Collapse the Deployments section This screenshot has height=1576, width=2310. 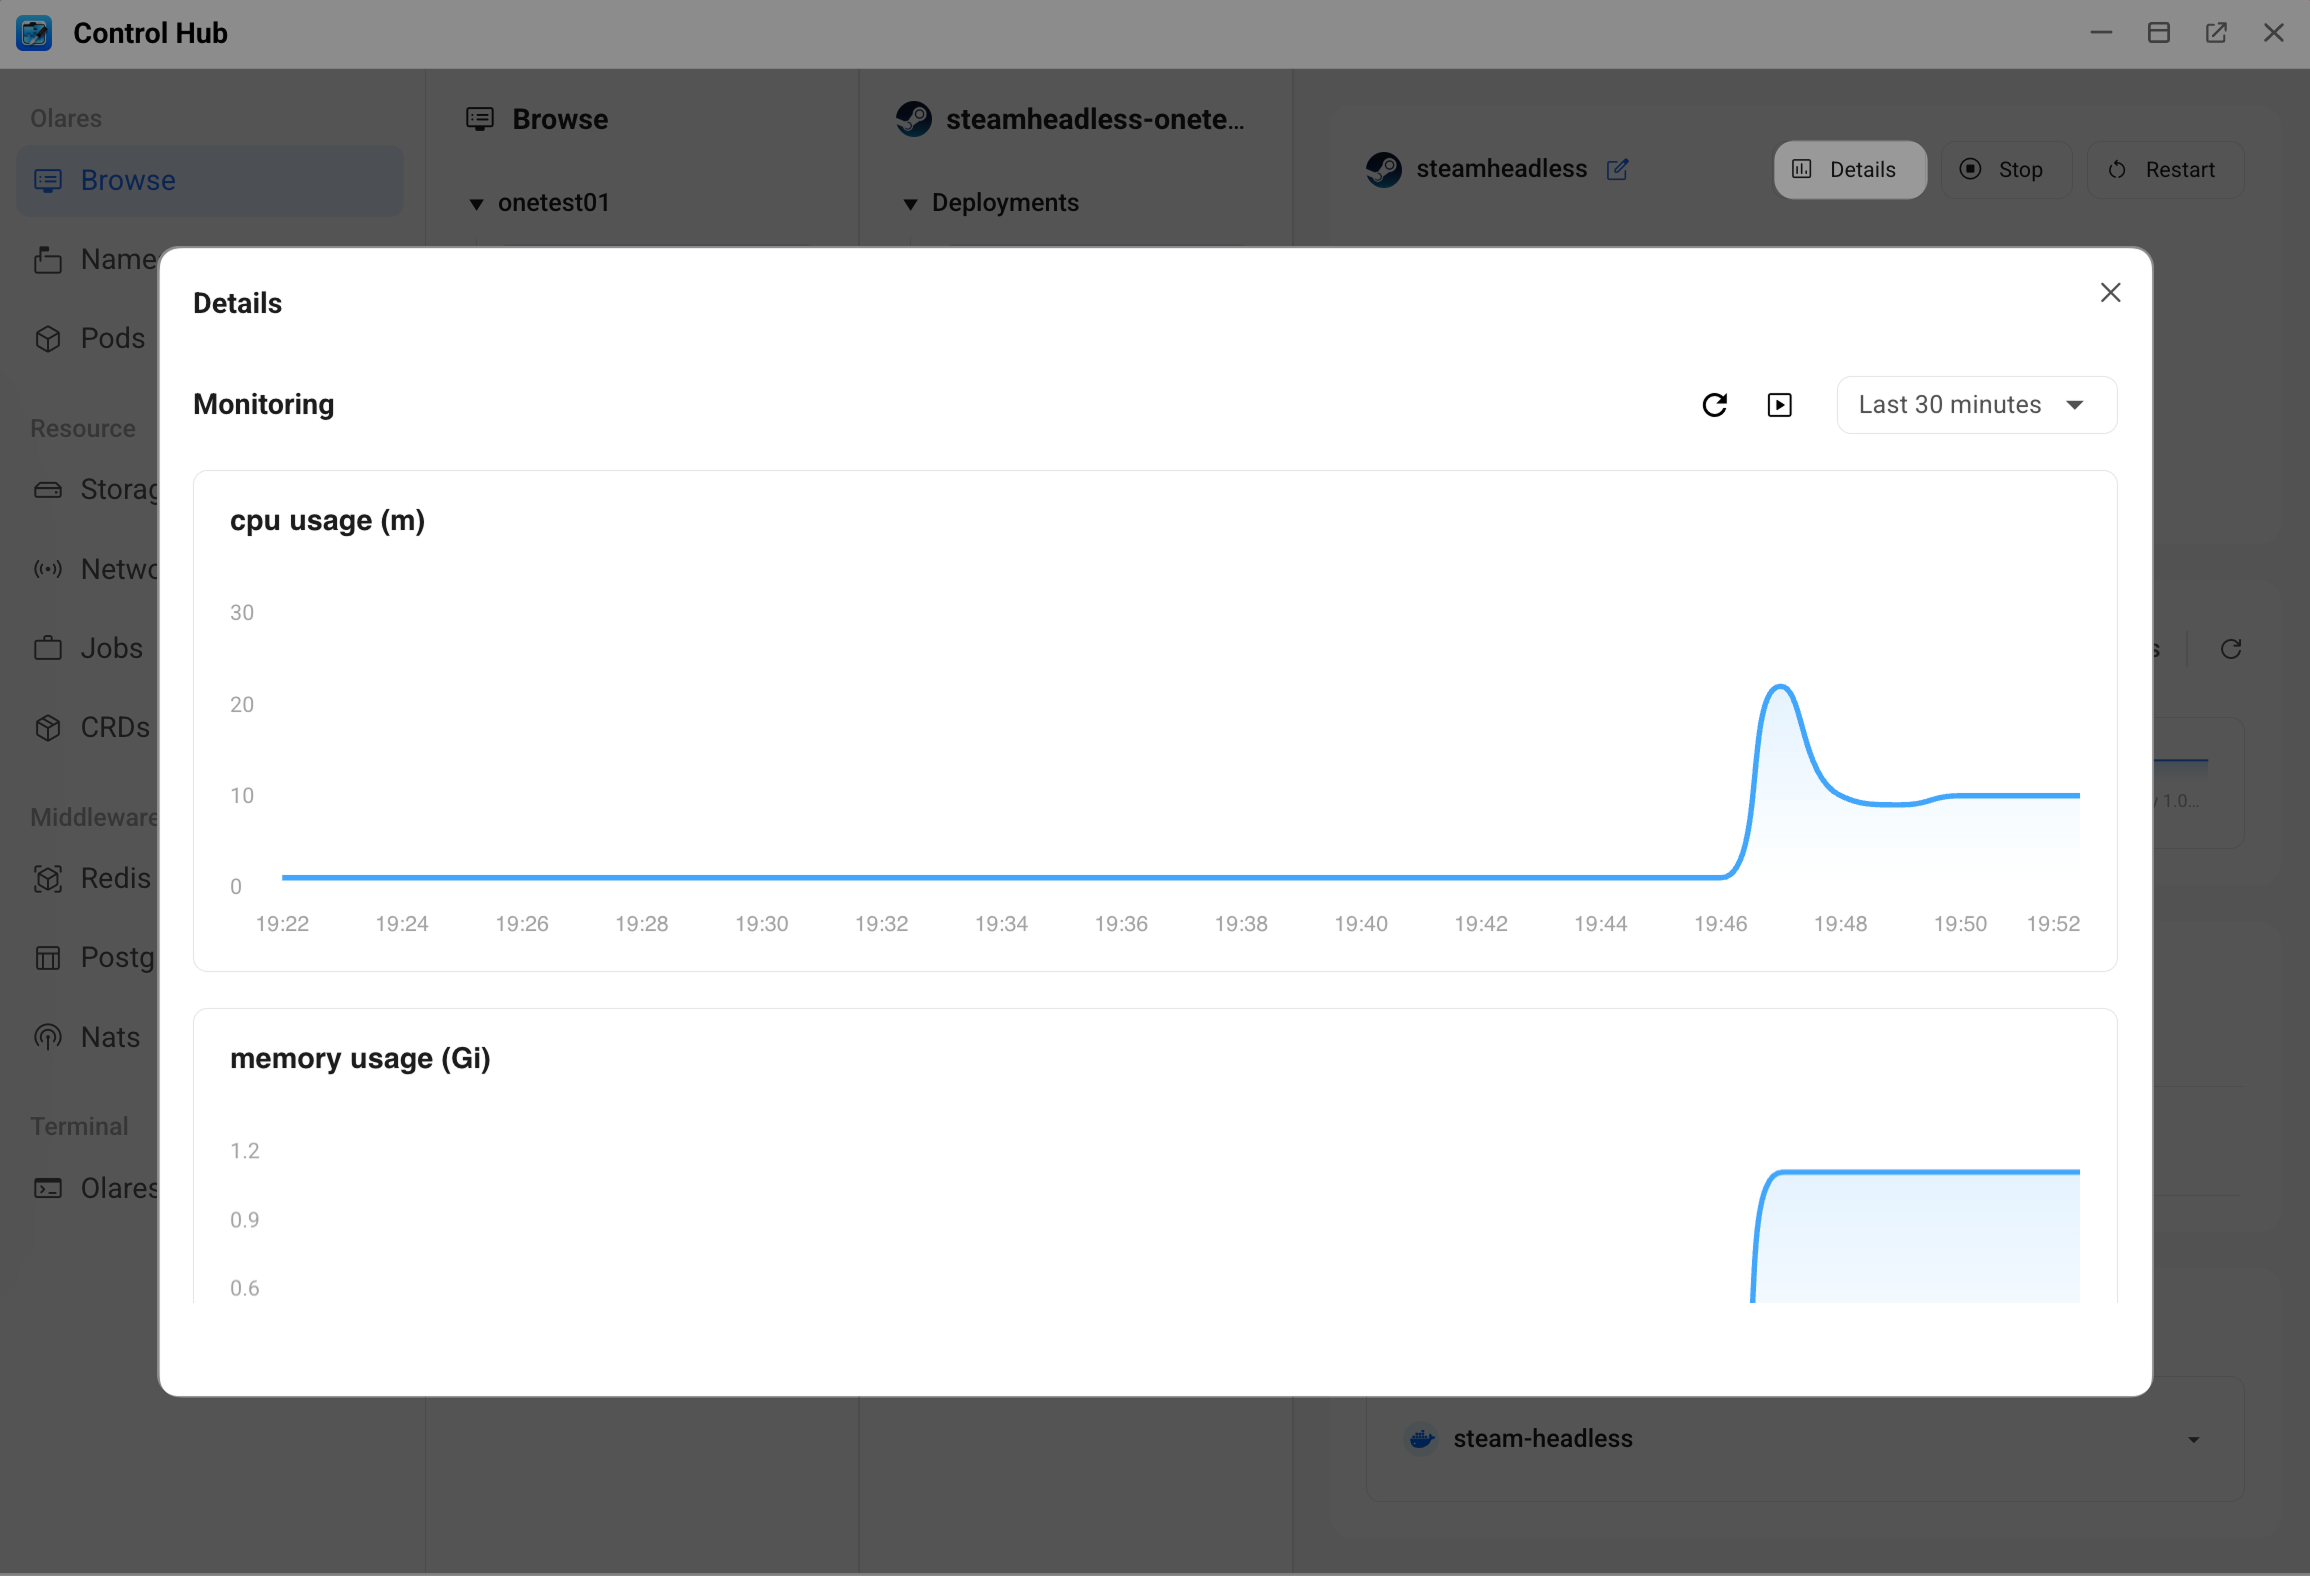(x=911, y=203)
